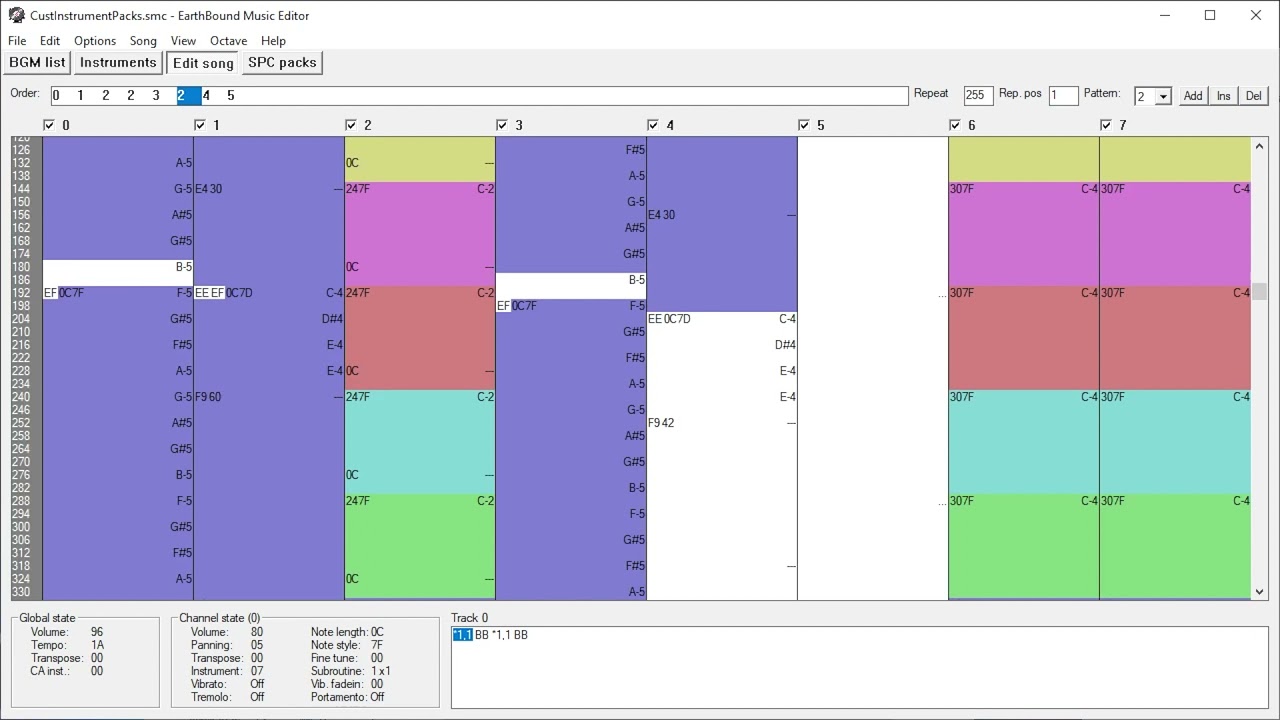Image resolution: width=1280 pixels, height=720 pixels.
Task: Mute channel 4 using its checkbox
Action: tap(653, 125)
